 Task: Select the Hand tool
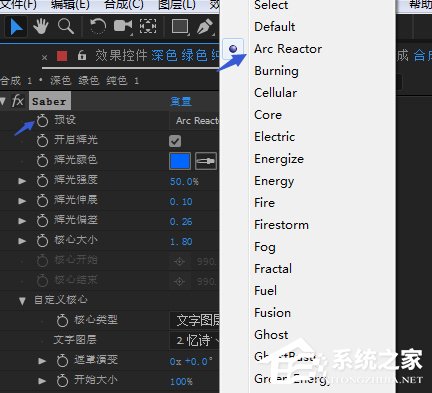[x=41, y=26]
